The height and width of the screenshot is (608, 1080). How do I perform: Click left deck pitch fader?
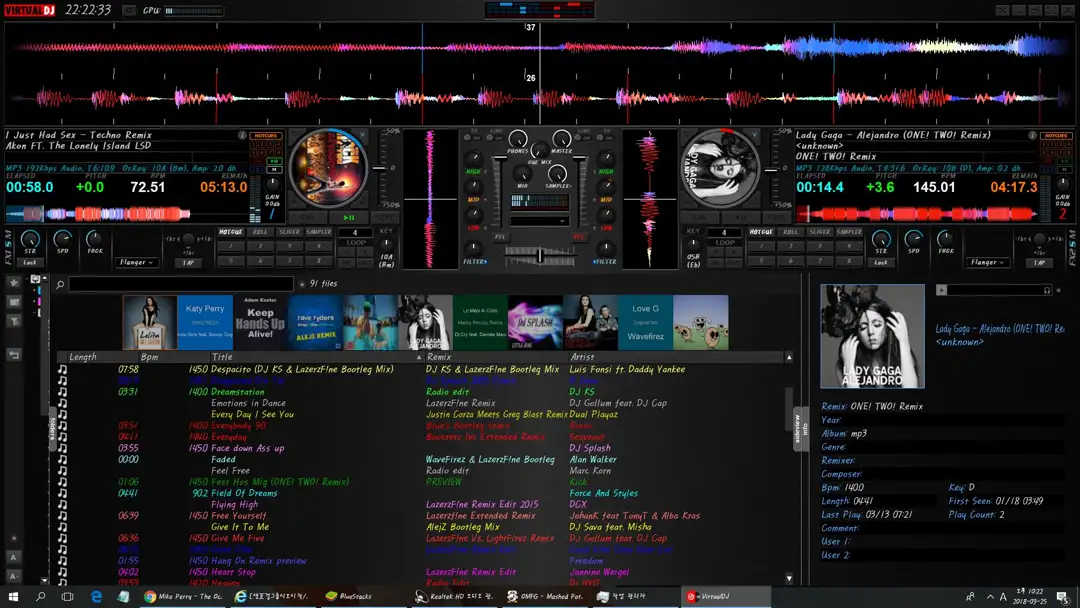(380, 168)
